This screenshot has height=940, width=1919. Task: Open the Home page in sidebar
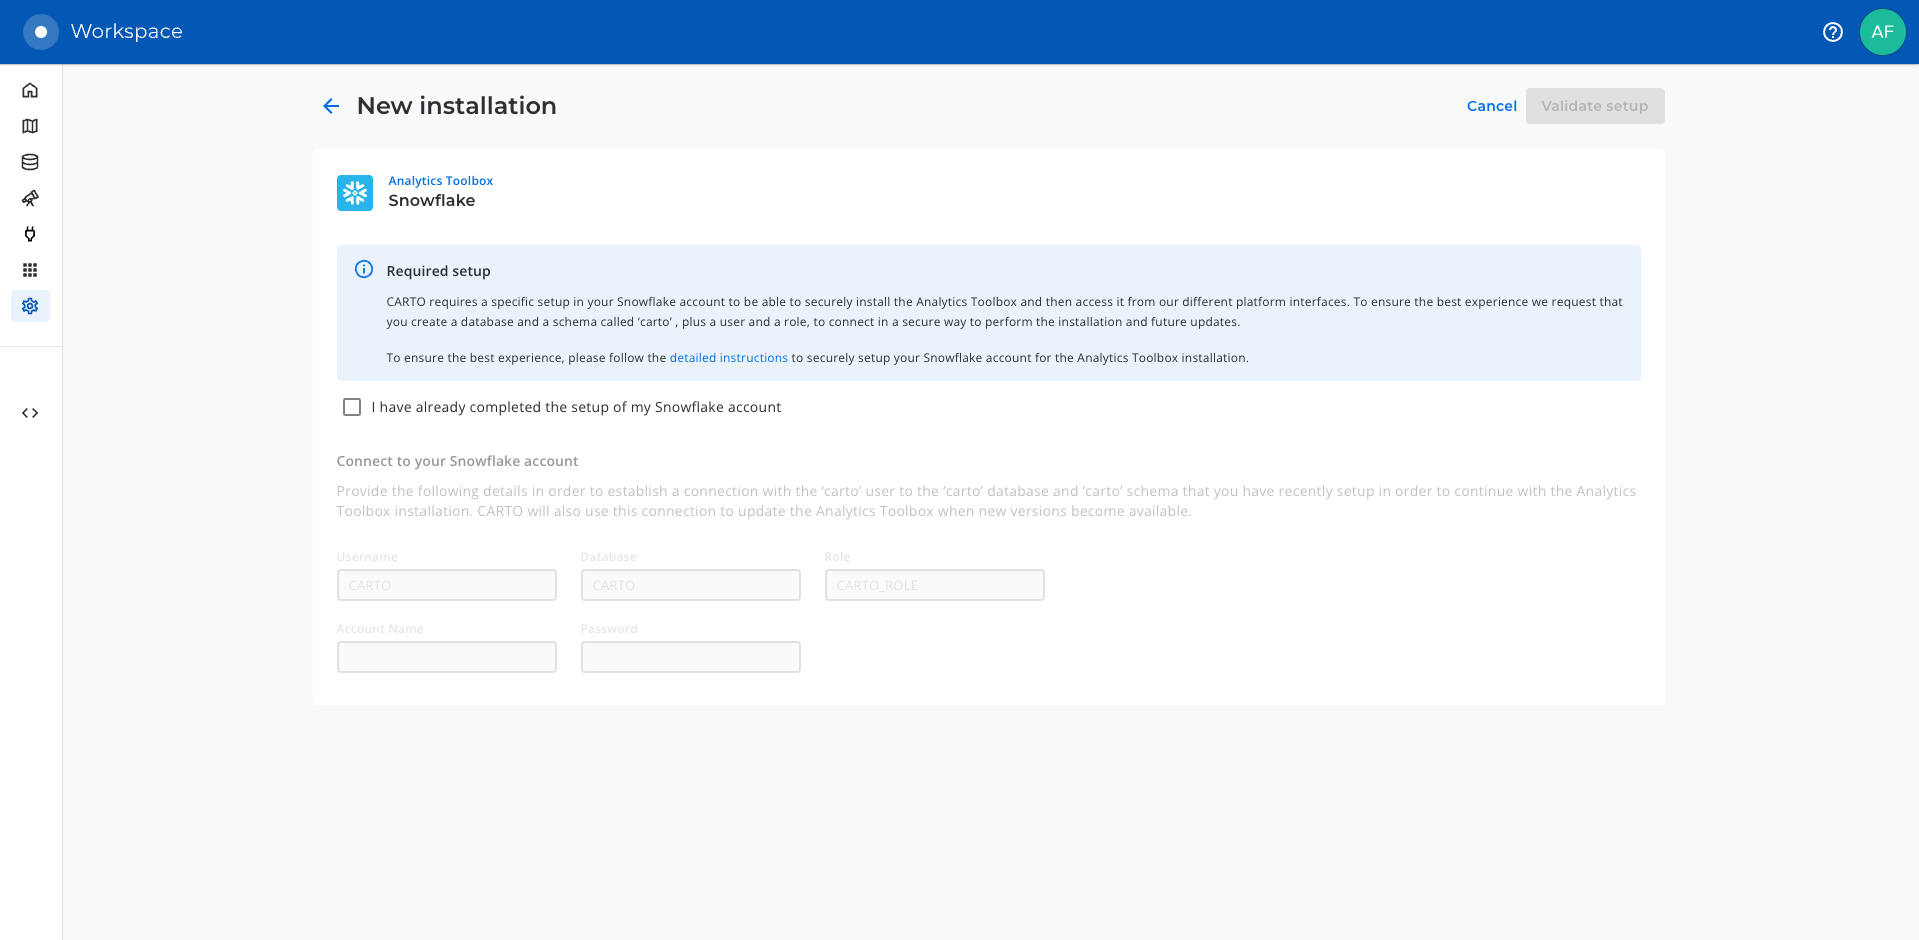(x=30, y=90)
